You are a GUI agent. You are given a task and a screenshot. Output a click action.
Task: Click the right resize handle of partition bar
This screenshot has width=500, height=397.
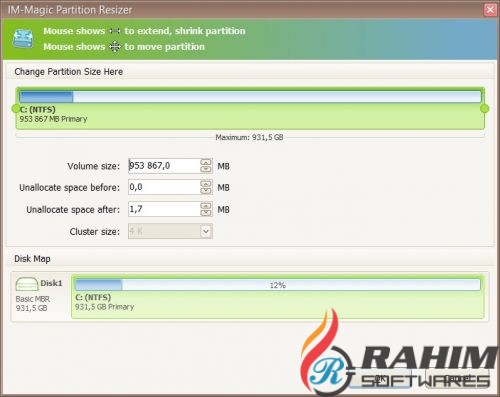(485, 108)
